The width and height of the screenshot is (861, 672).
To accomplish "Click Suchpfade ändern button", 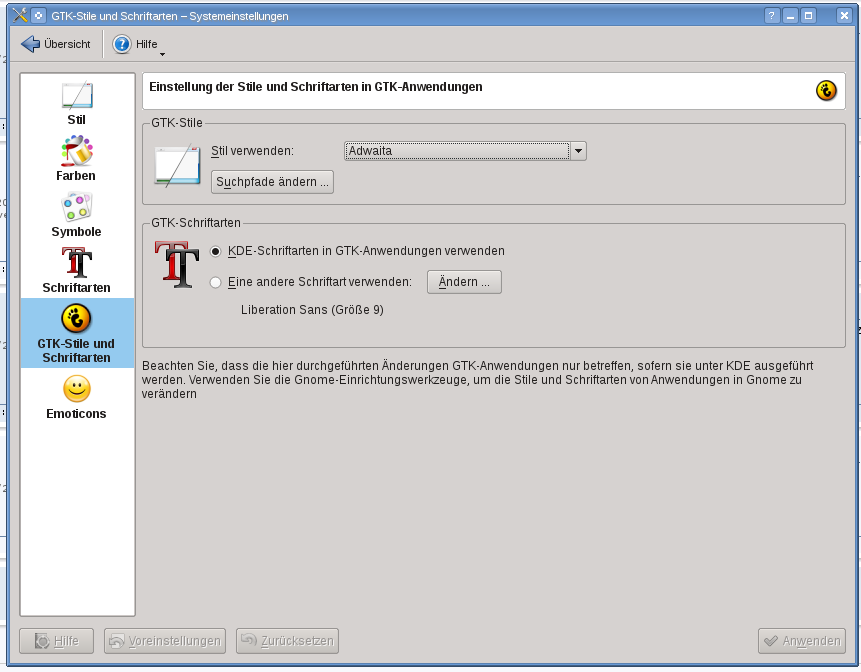I will (x=273, y=182).
